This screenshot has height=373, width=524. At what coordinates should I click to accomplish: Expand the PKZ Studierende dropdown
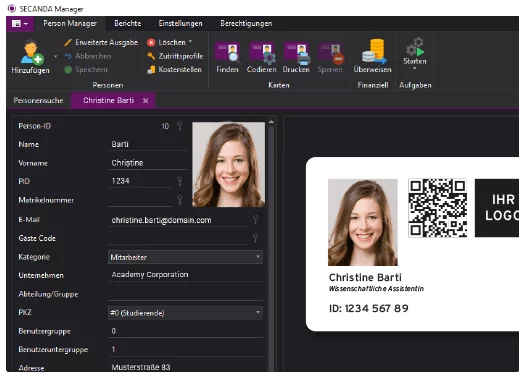[185, 313]
